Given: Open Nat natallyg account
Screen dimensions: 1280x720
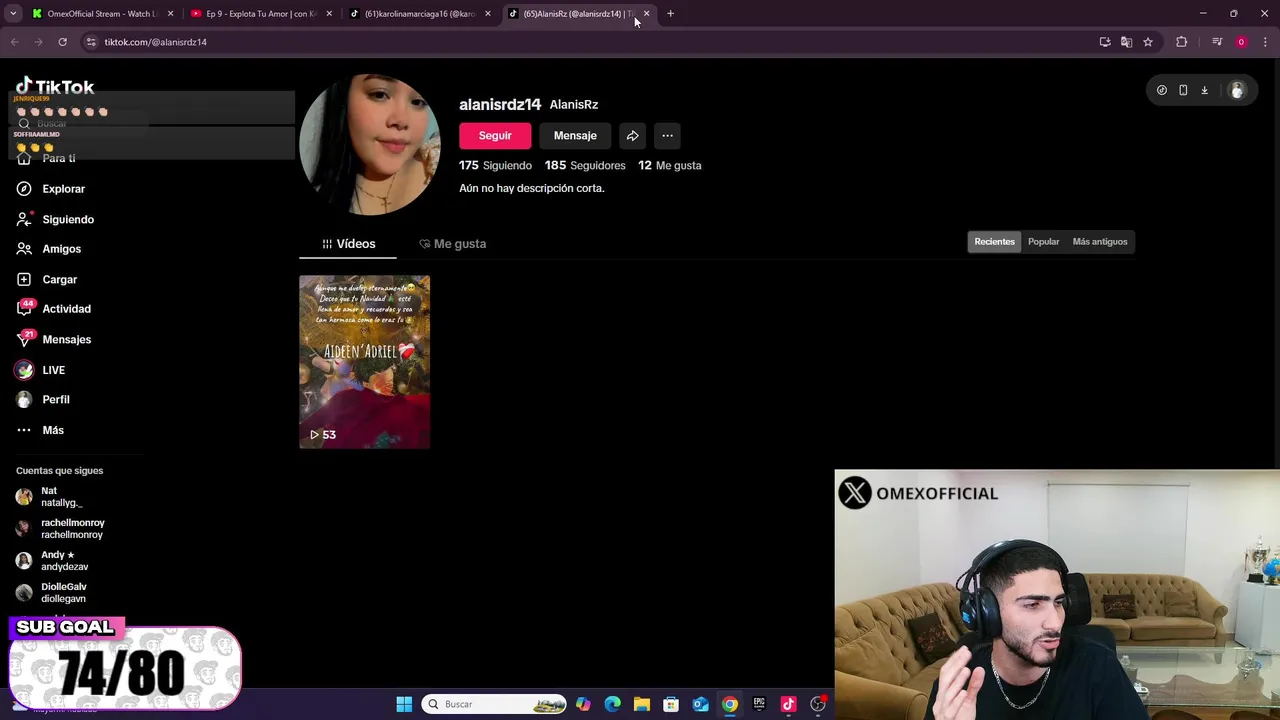Looking at the screenshot, I should 62,497.
